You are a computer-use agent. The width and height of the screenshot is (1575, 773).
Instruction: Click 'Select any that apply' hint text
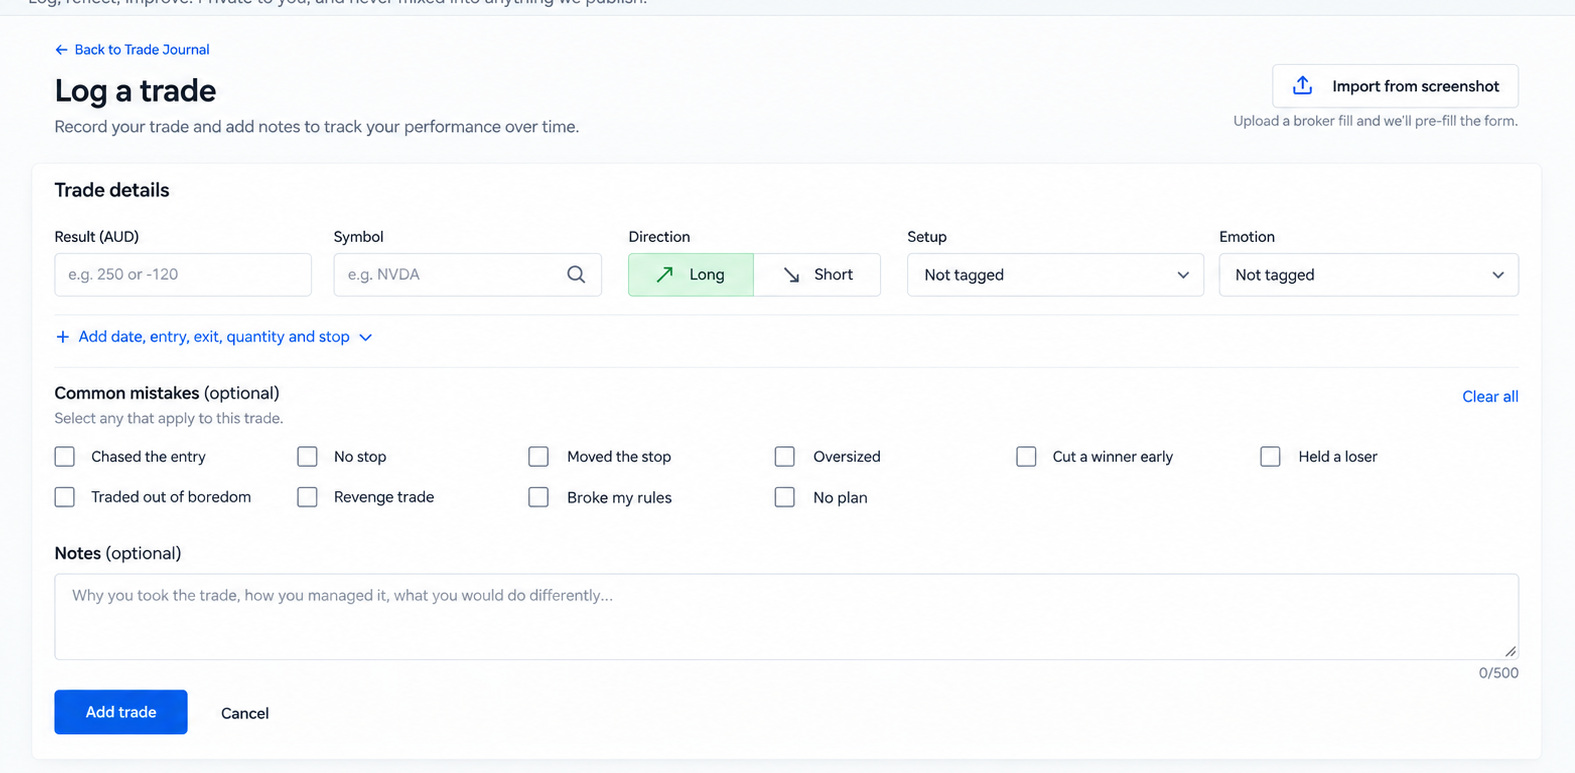pyautogui.click(x=169, y=419)
